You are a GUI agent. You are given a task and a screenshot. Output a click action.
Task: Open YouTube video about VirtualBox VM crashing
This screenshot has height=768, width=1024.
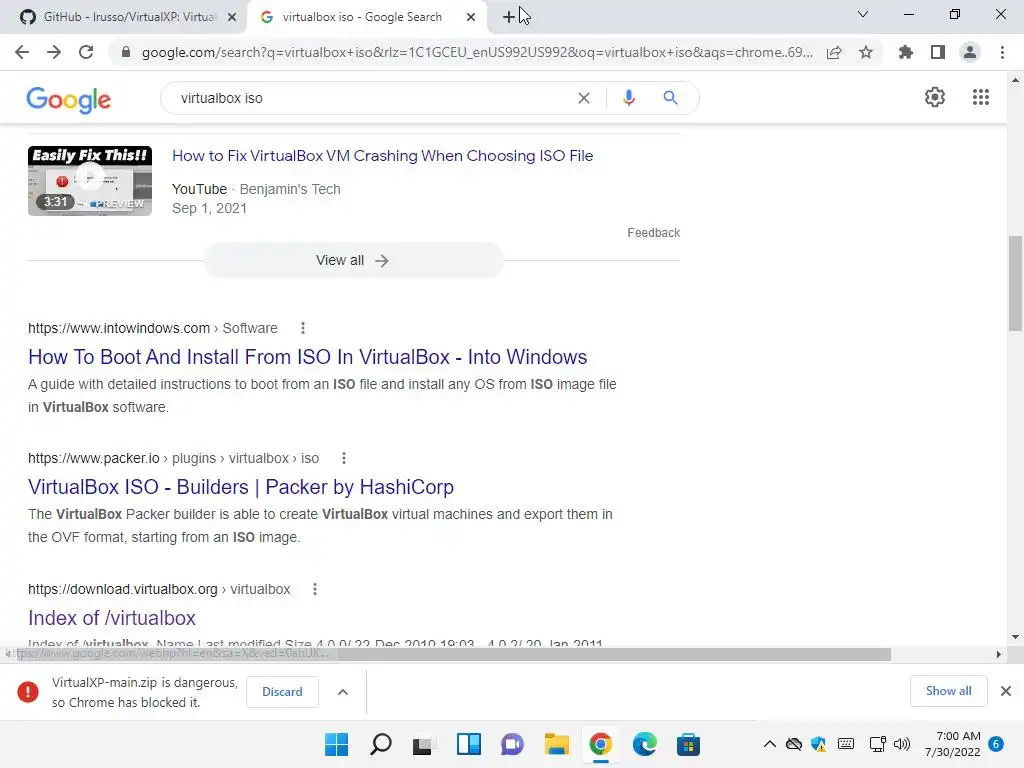click(383, 155)
